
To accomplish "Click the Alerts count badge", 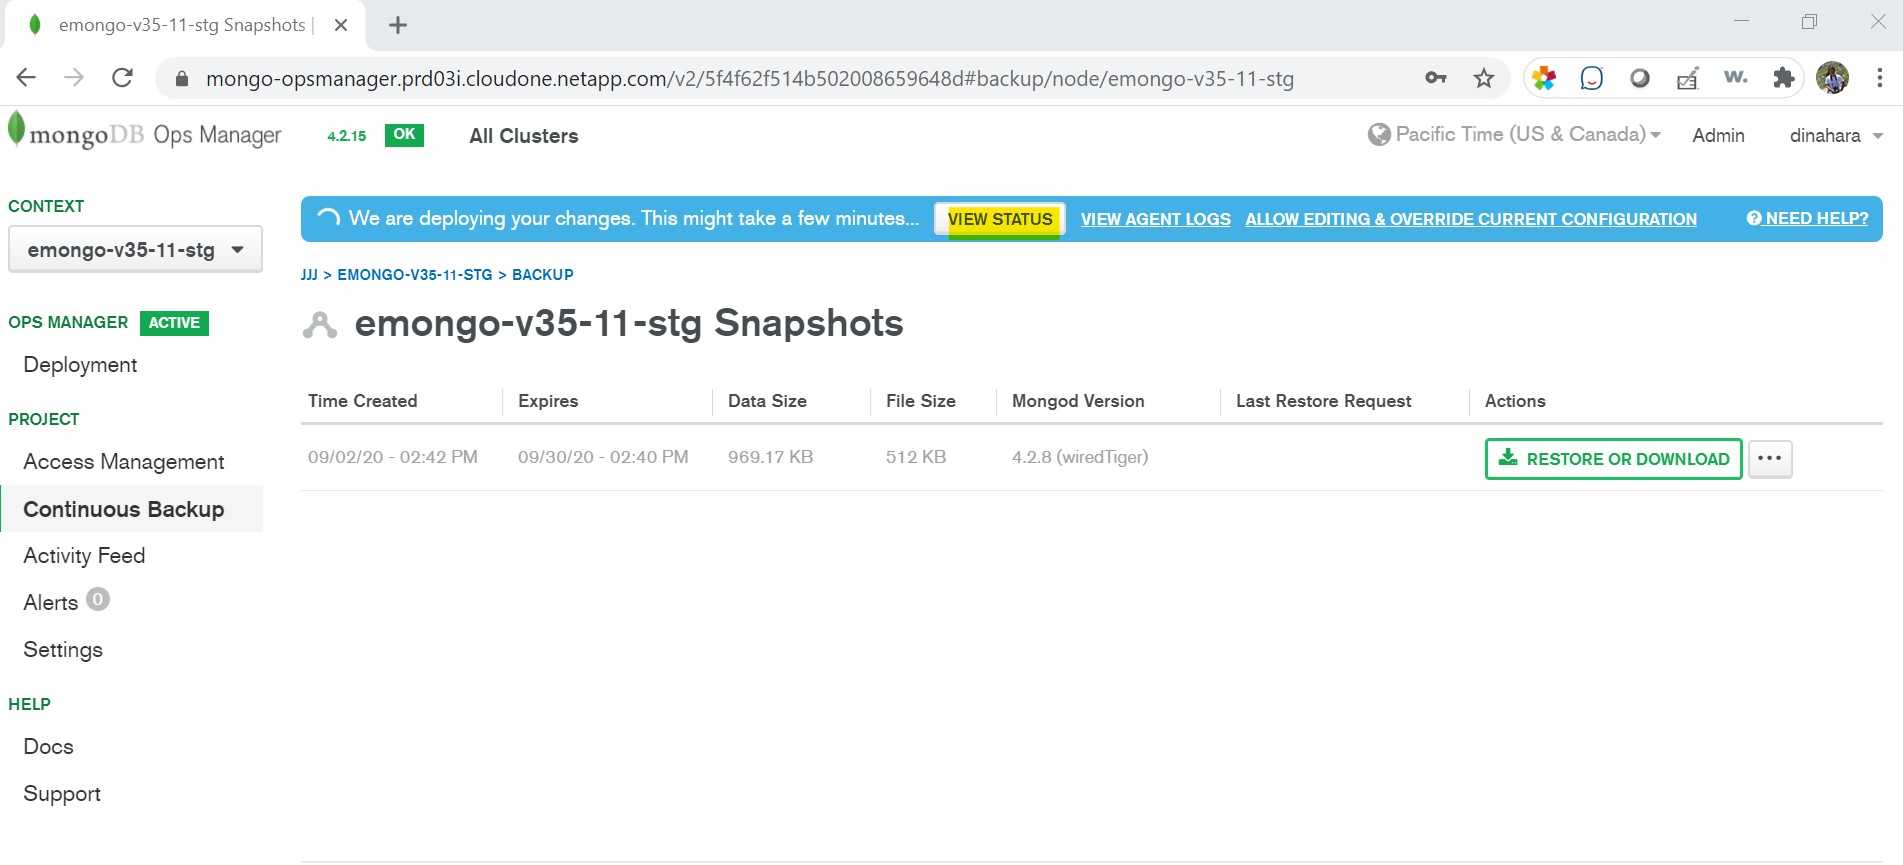I will (x=98, y=600).
